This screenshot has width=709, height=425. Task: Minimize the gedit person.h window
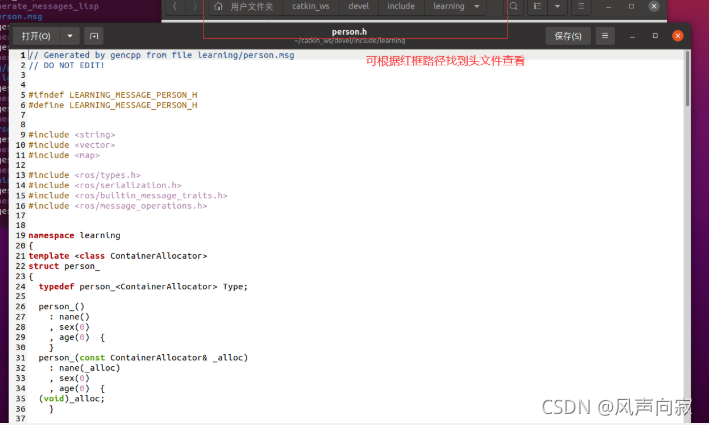click(633, 36)
